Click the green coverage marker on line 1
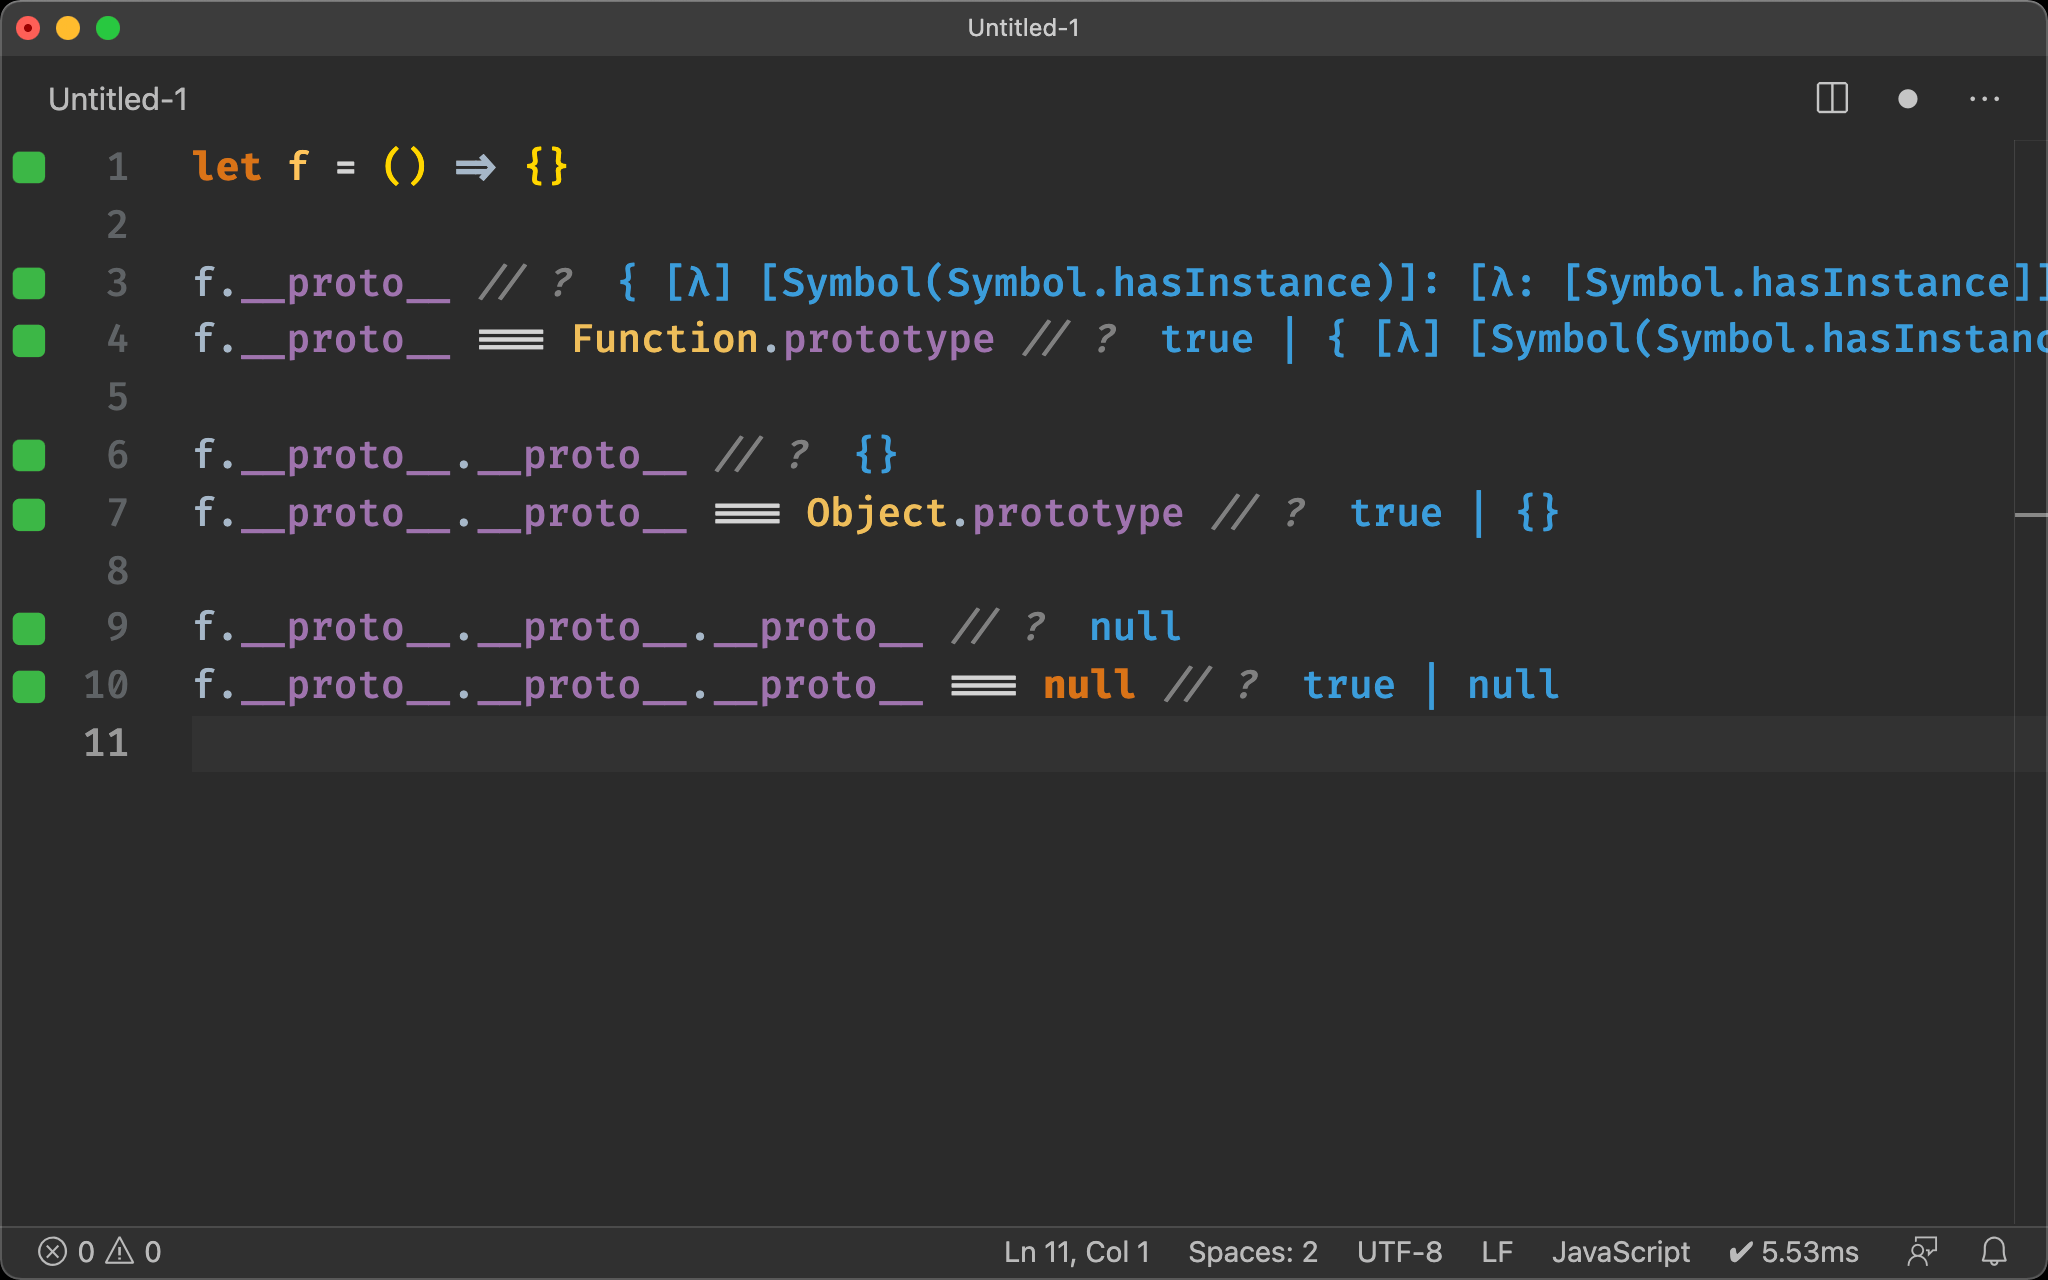The width and height of the screenshot is (2048, 1280). click(29, 167)
